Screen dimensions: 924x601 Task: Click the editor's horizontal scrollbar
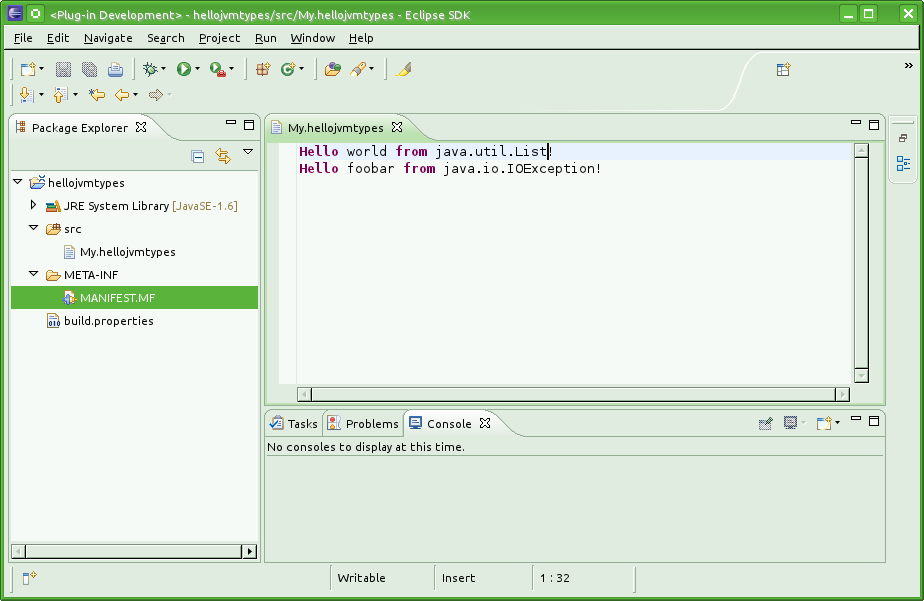[x=574, y=394]
